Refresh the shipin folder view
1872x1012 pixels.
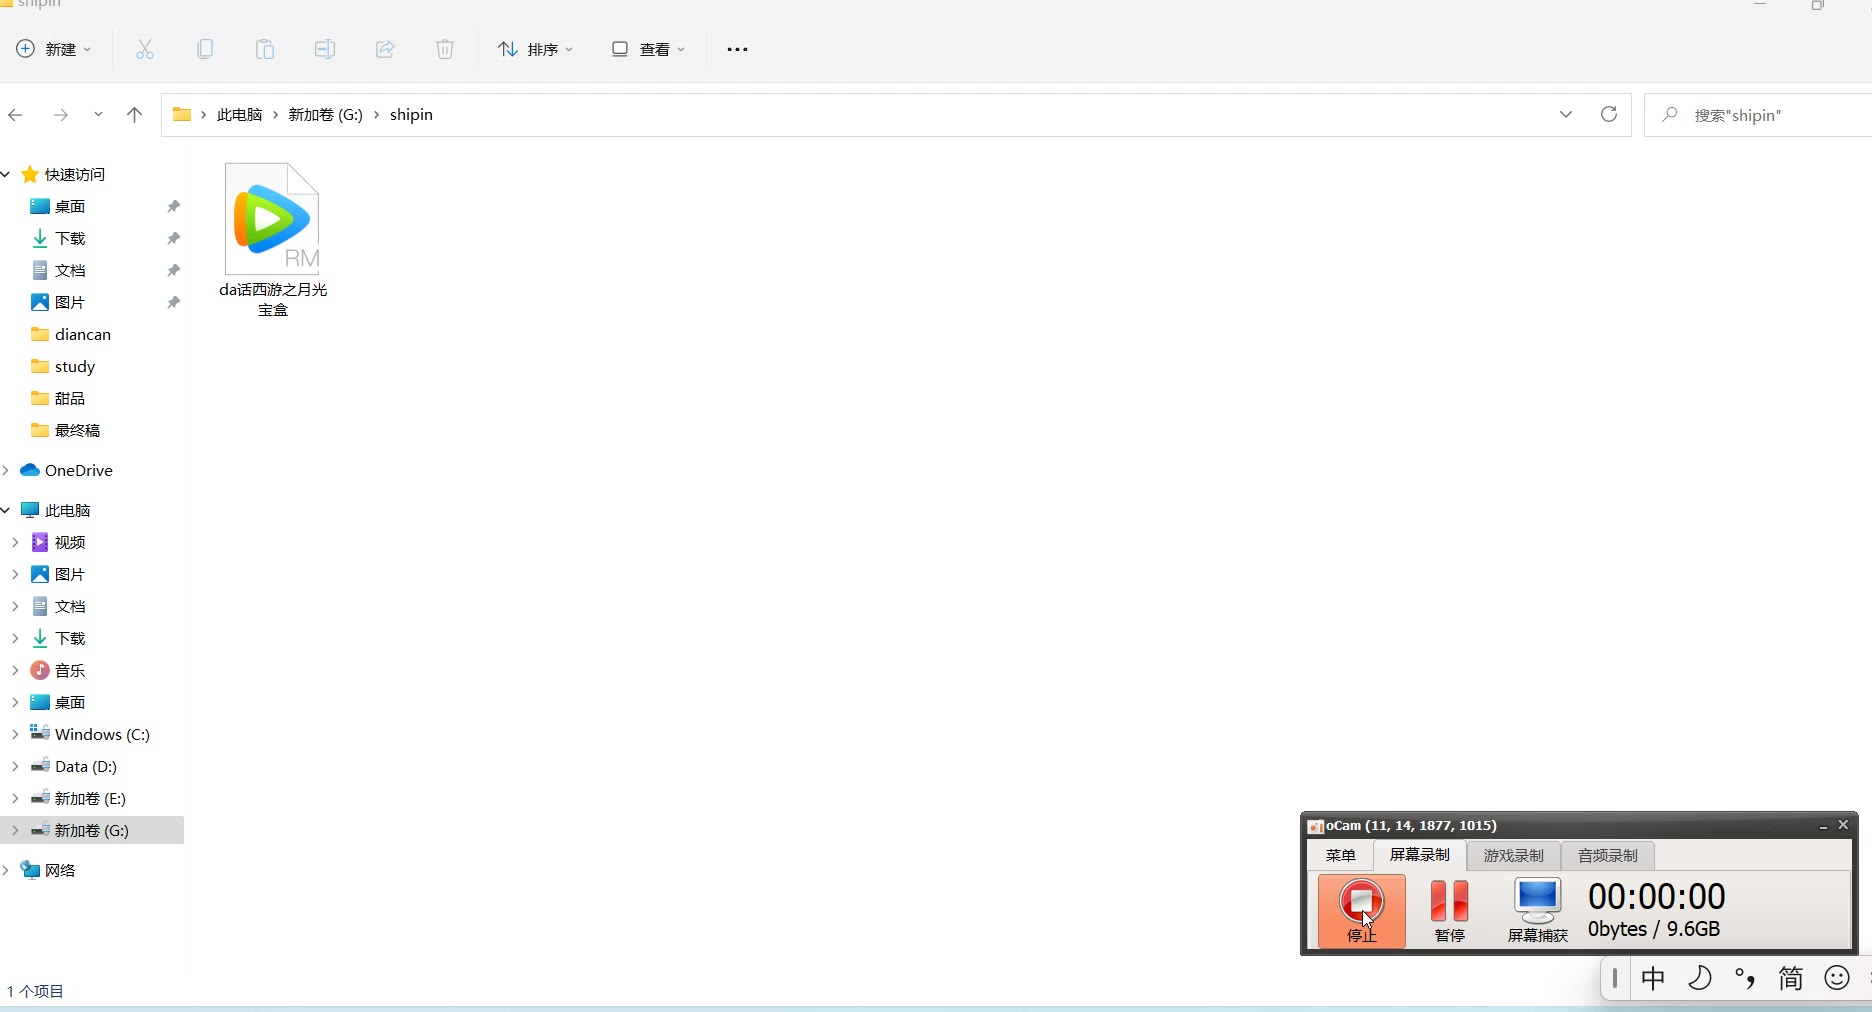(x=1609, y=115)
